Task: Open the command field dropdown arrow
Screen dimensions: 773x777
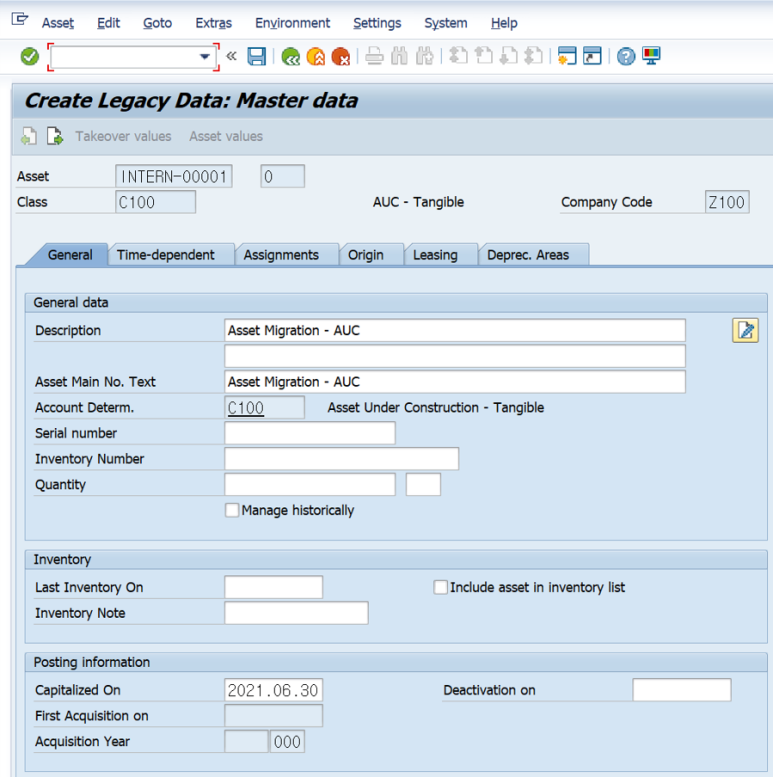Action: coord(204,56)
